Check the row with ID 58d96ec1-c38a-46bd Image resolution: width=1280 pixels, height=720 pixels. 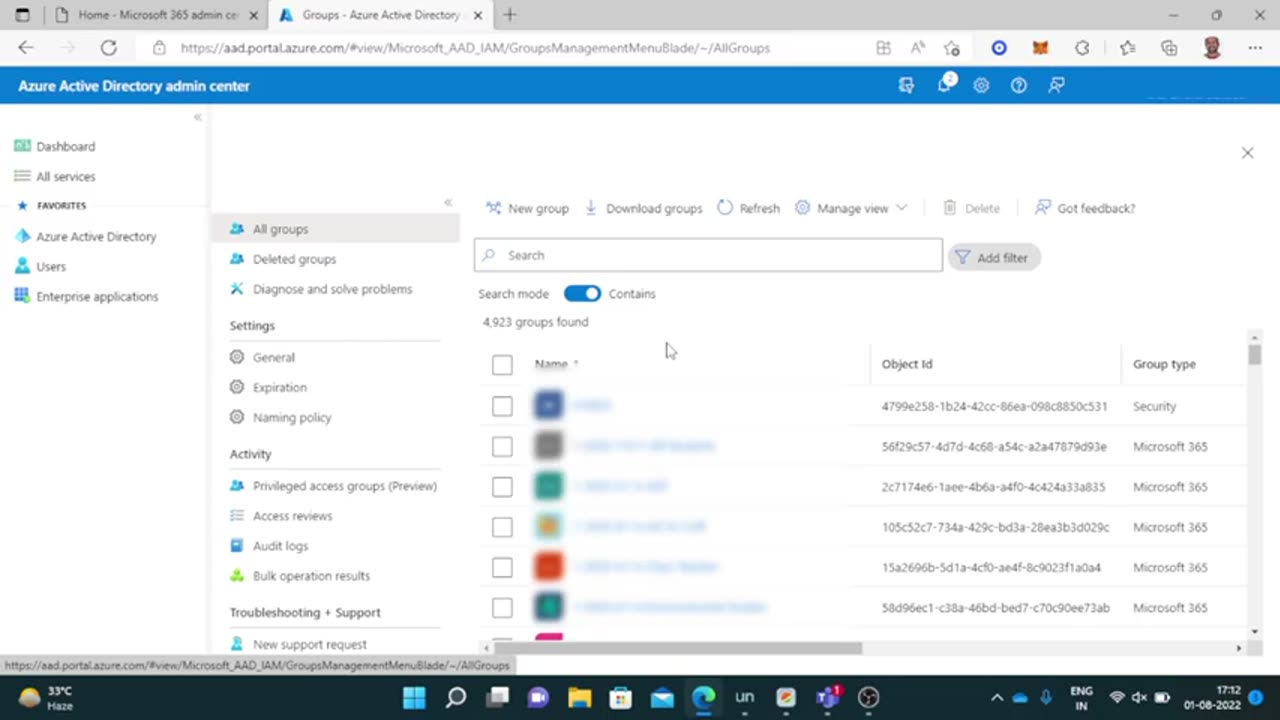[502, 608]
